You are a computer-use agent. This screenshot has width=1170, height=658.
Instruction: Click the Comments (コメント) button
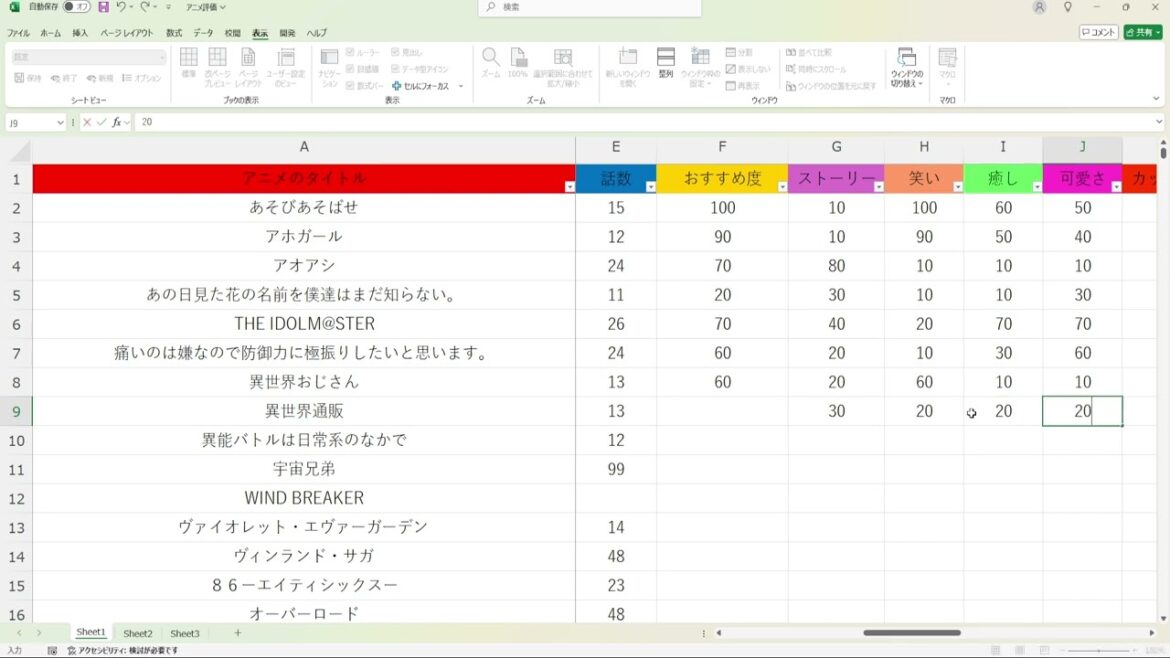click(1098, 32)
